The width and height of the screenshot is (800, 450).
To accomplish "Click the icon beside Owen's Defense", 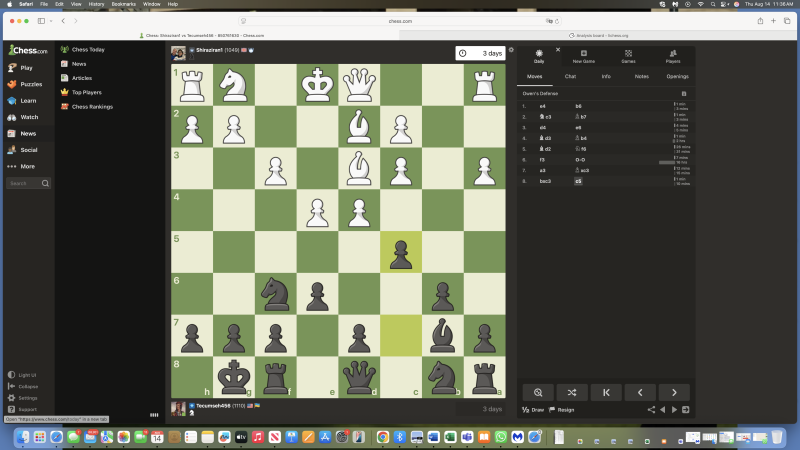I will click(x=684, y=93).
